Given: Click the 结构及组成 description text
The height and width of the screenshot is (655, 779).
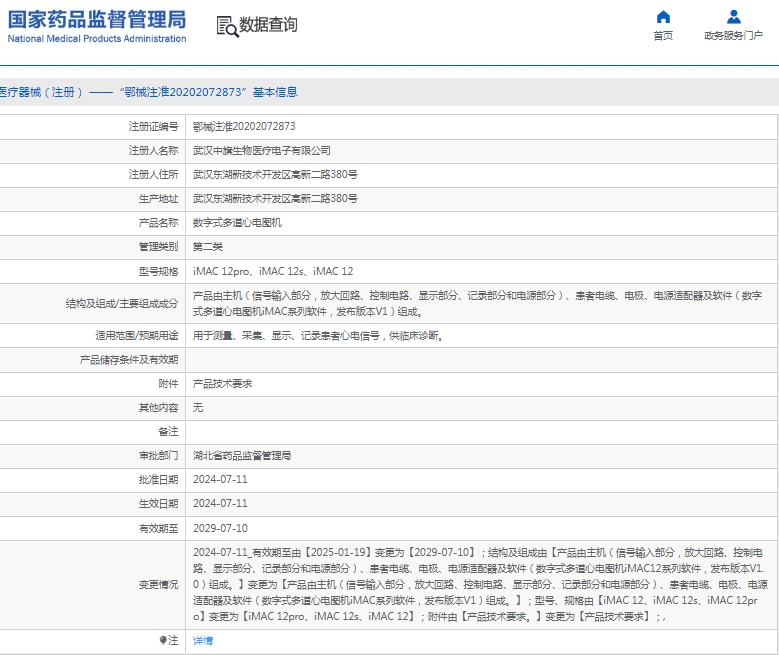Looking at the screenshot, I should click(x=477, y=304).
